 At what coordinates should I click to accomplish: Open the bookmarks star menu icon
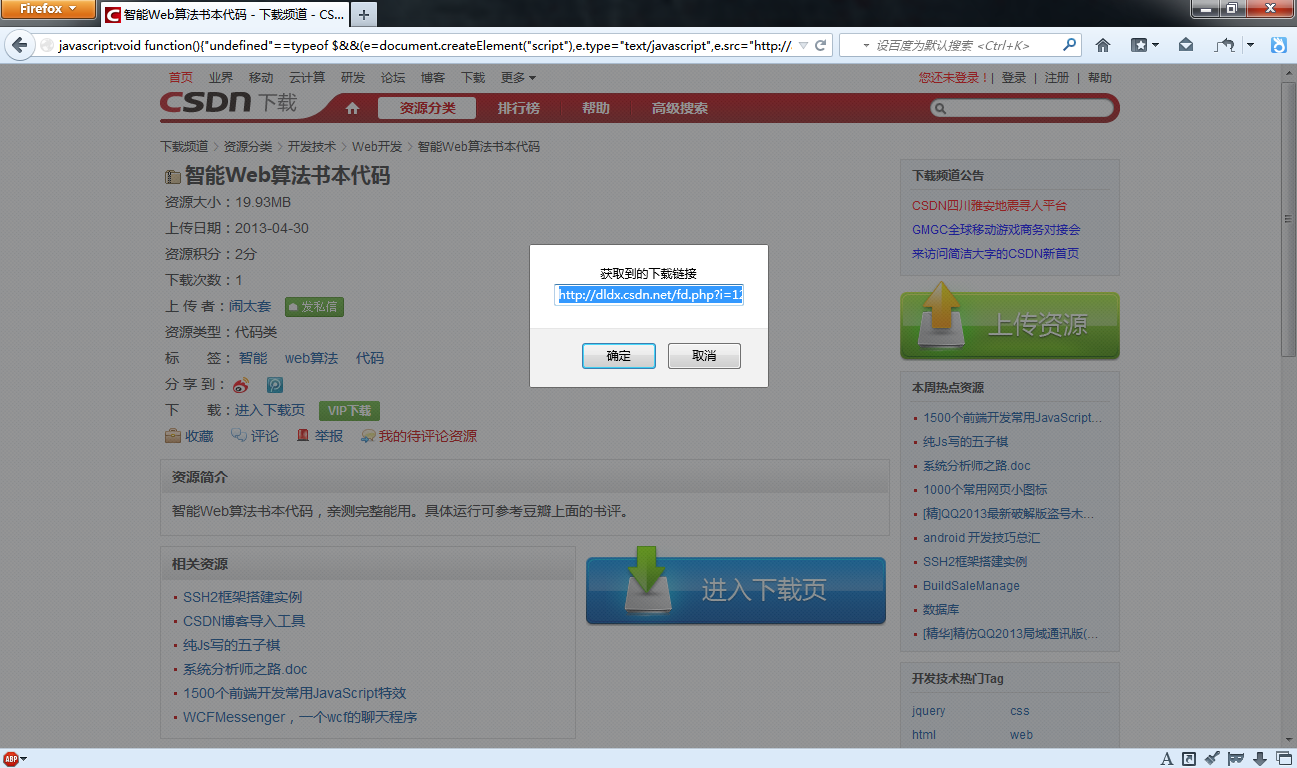(1139, 45)
